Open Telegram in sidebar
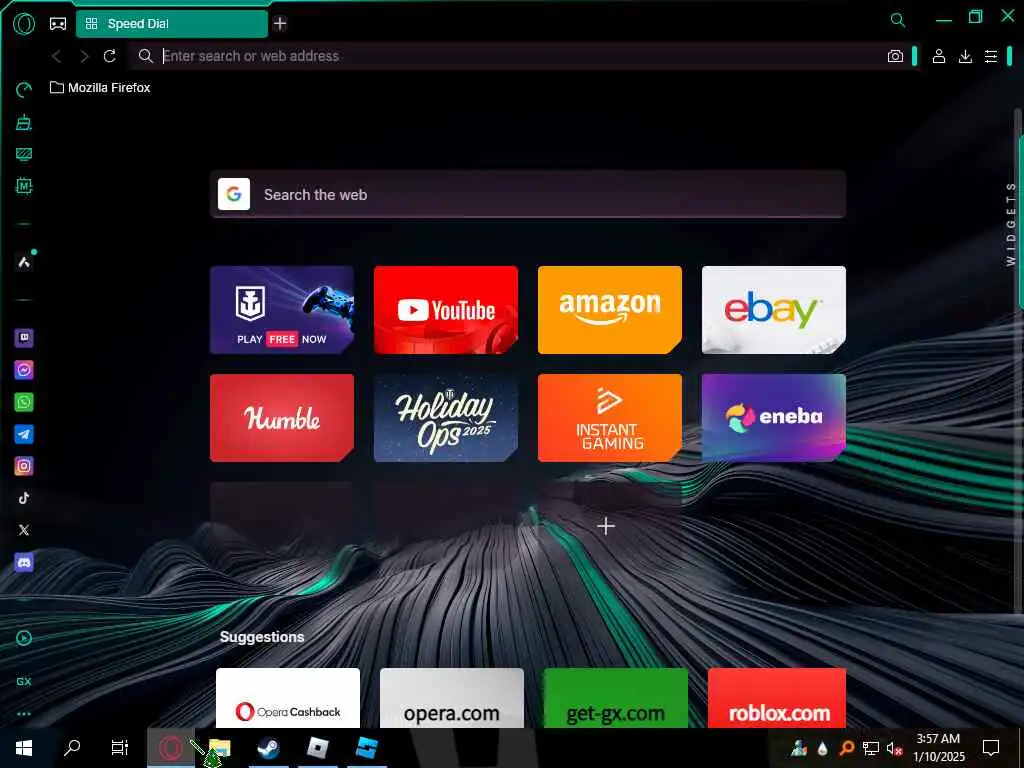The image size is (1024, 768). point(24,434)
